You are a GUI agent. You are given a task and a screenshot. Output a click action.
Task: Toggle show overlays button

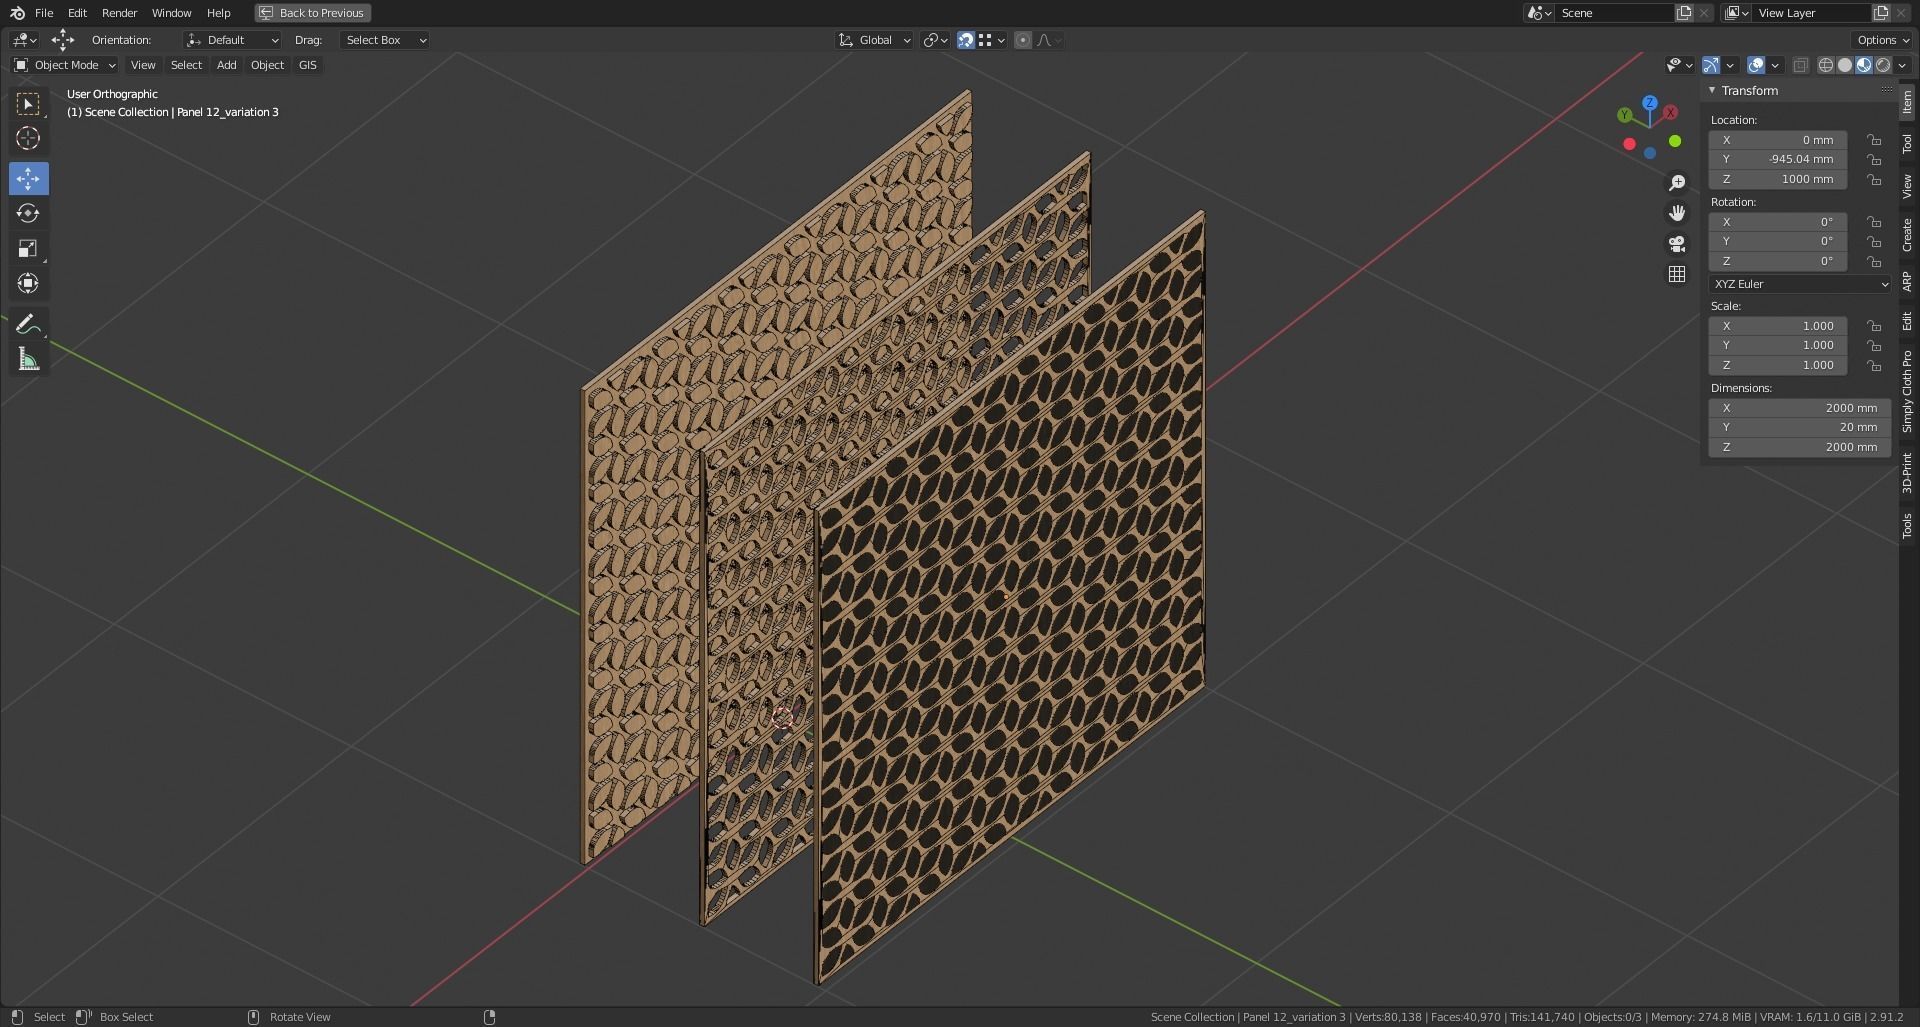pos(1756,65)
